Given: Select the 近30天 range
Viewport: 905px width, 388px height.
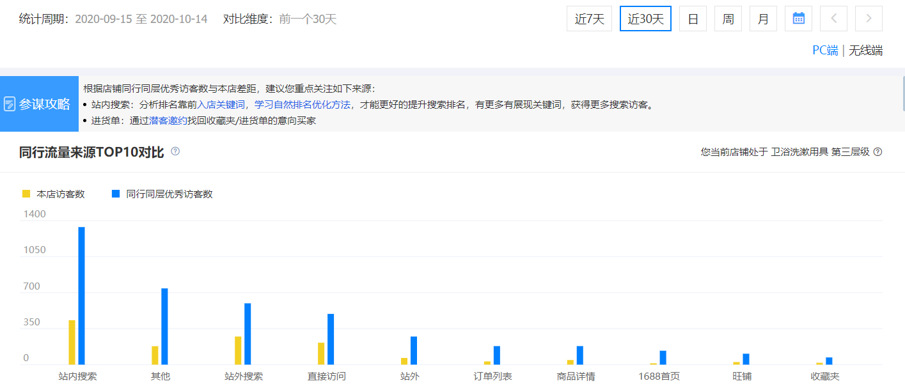Looking at the screenshot, I should coord(645,18).
